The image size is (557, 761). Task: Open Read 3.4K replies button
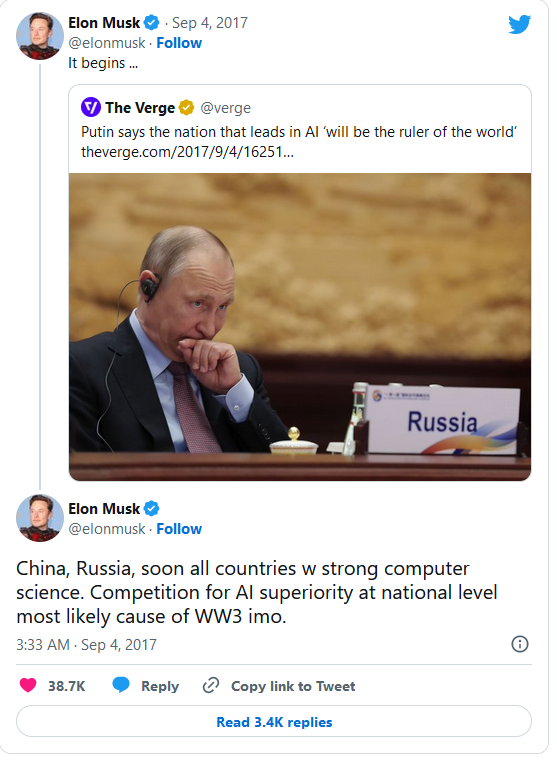click(274, 722)
